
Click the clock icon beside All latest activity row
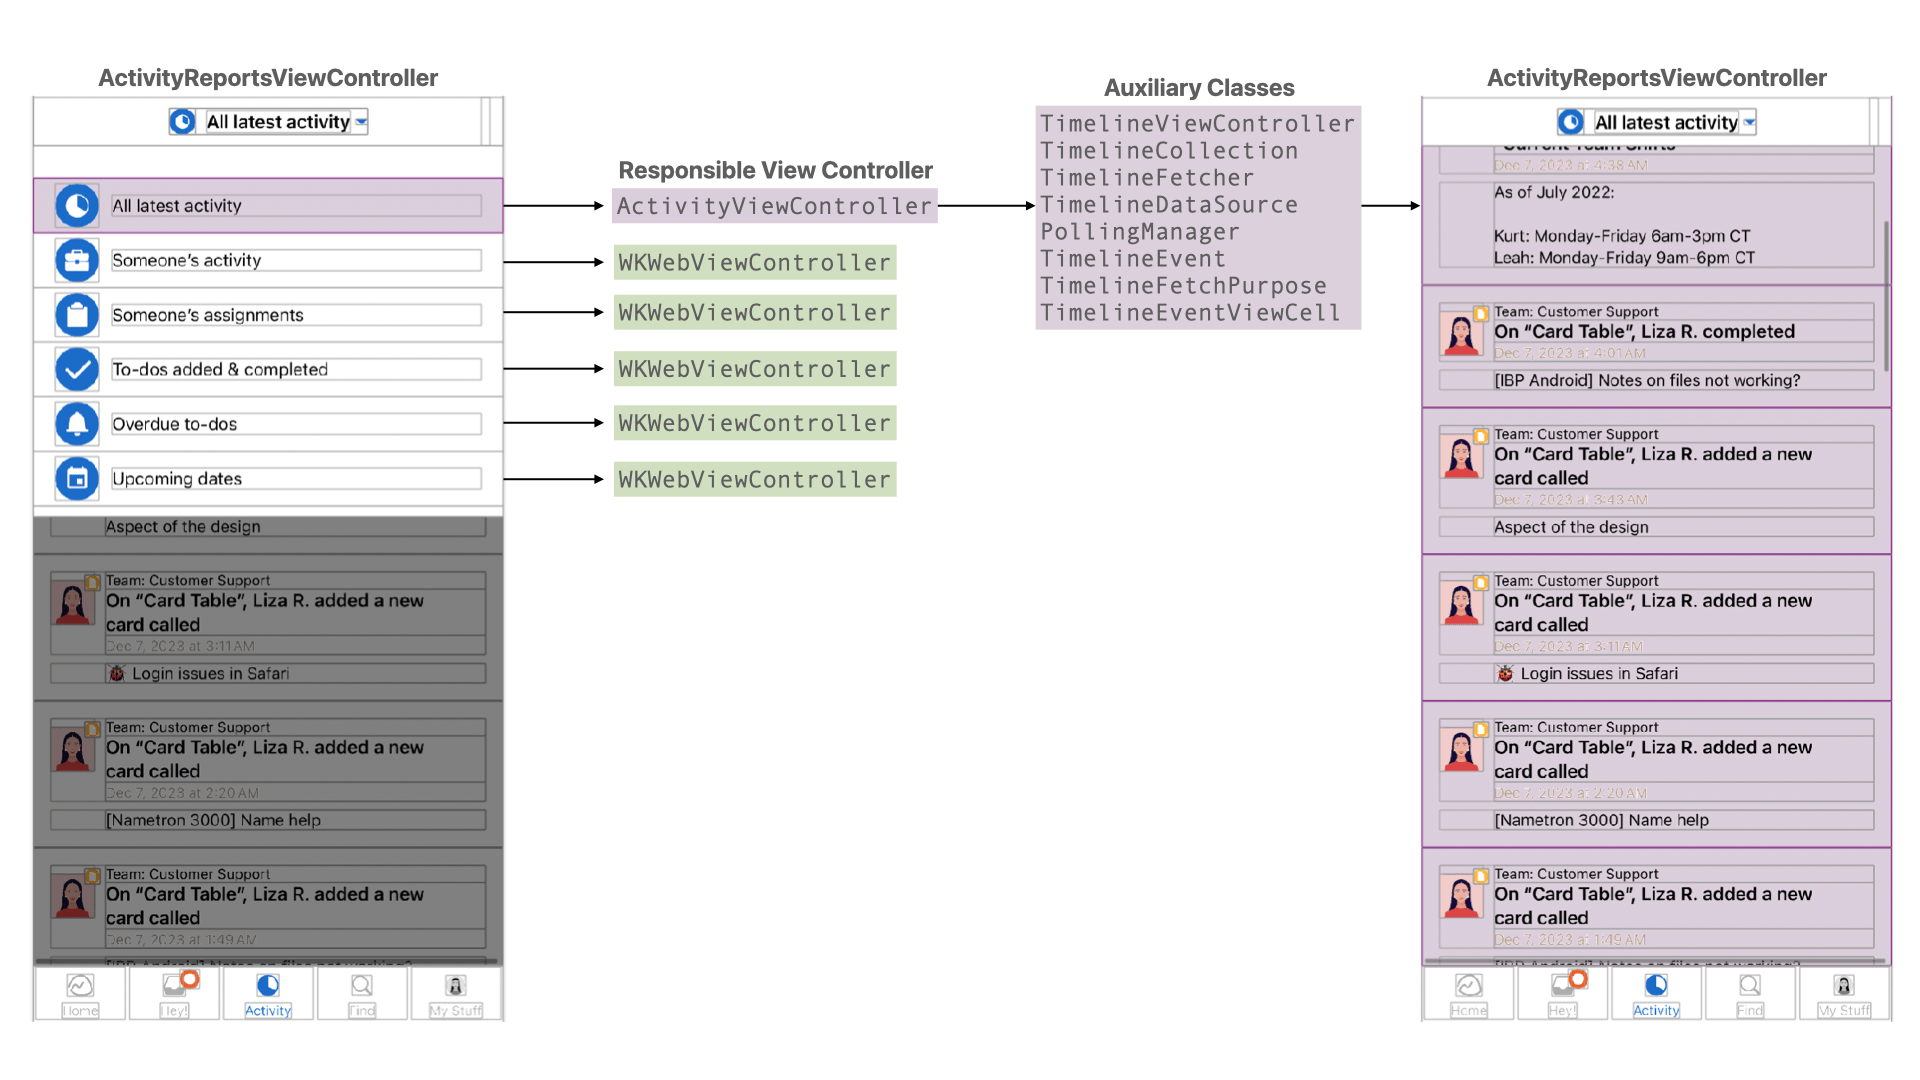(77, 206)
